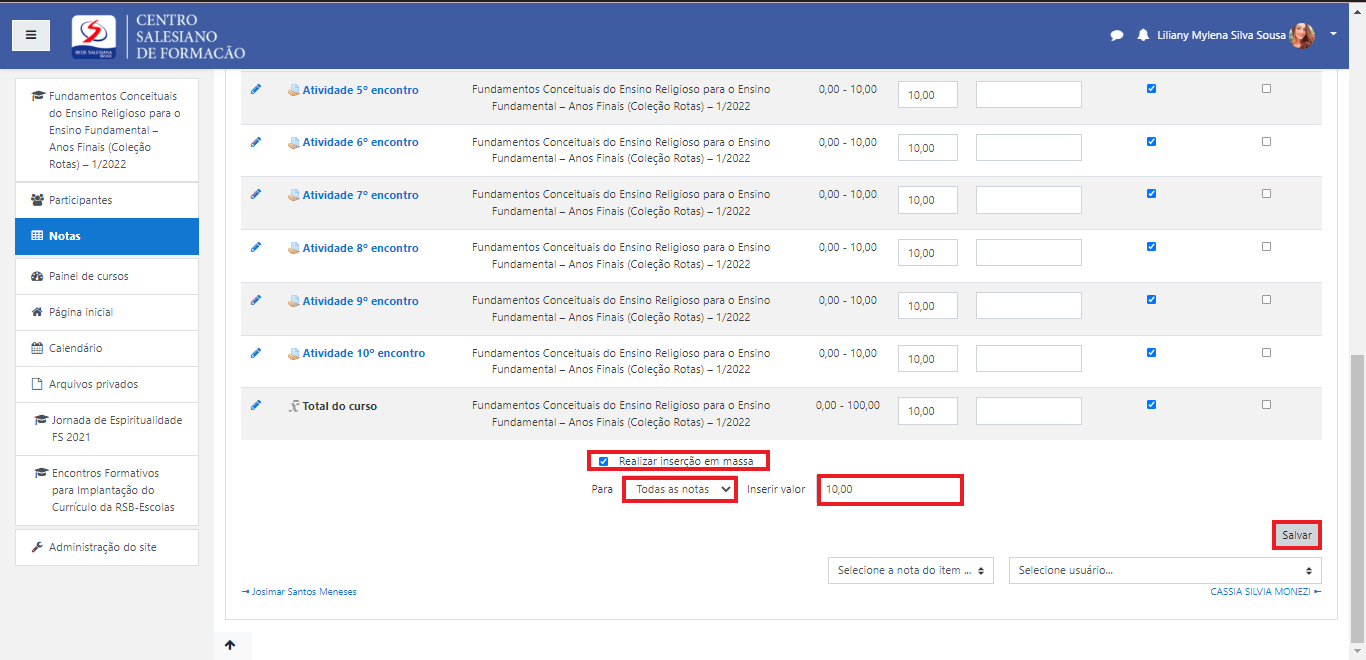Click the Inserir valor input field
The height and width of the screenshot is (660, 1366).
pos(889,490)
